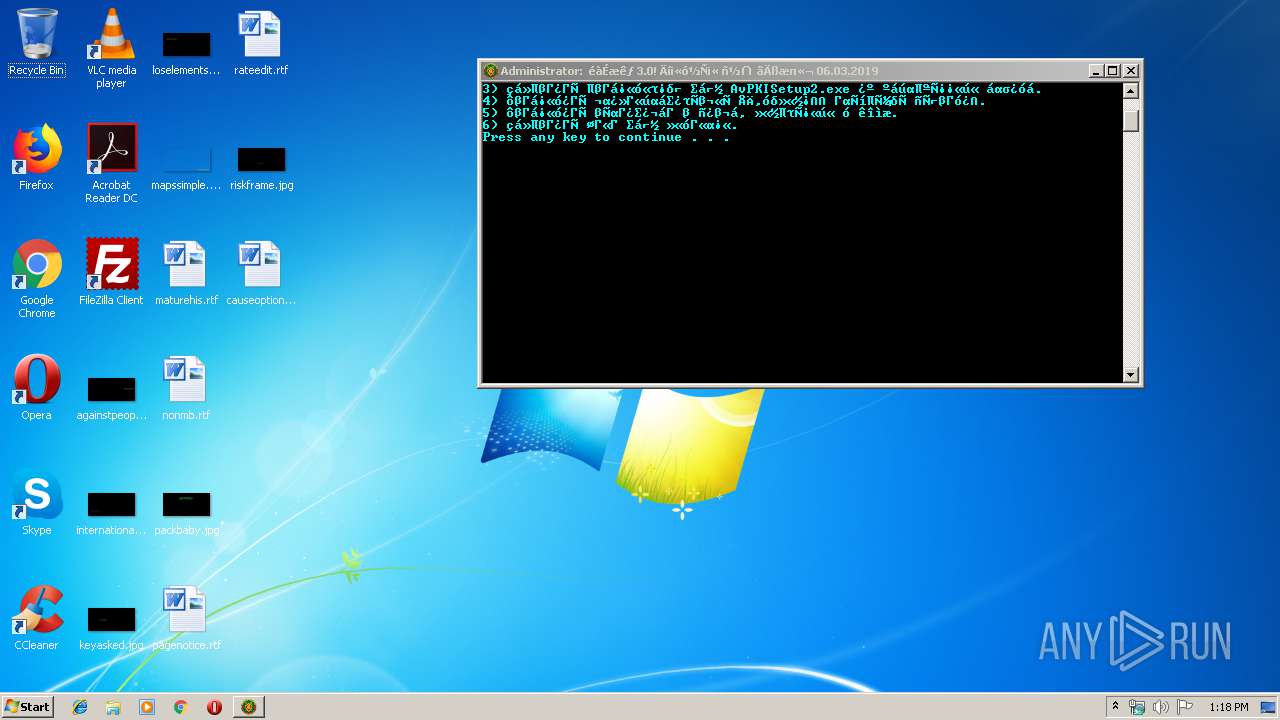Click console scrollbar down arrow
Screen dimensions: 1280x720
tap(1131, 375)
